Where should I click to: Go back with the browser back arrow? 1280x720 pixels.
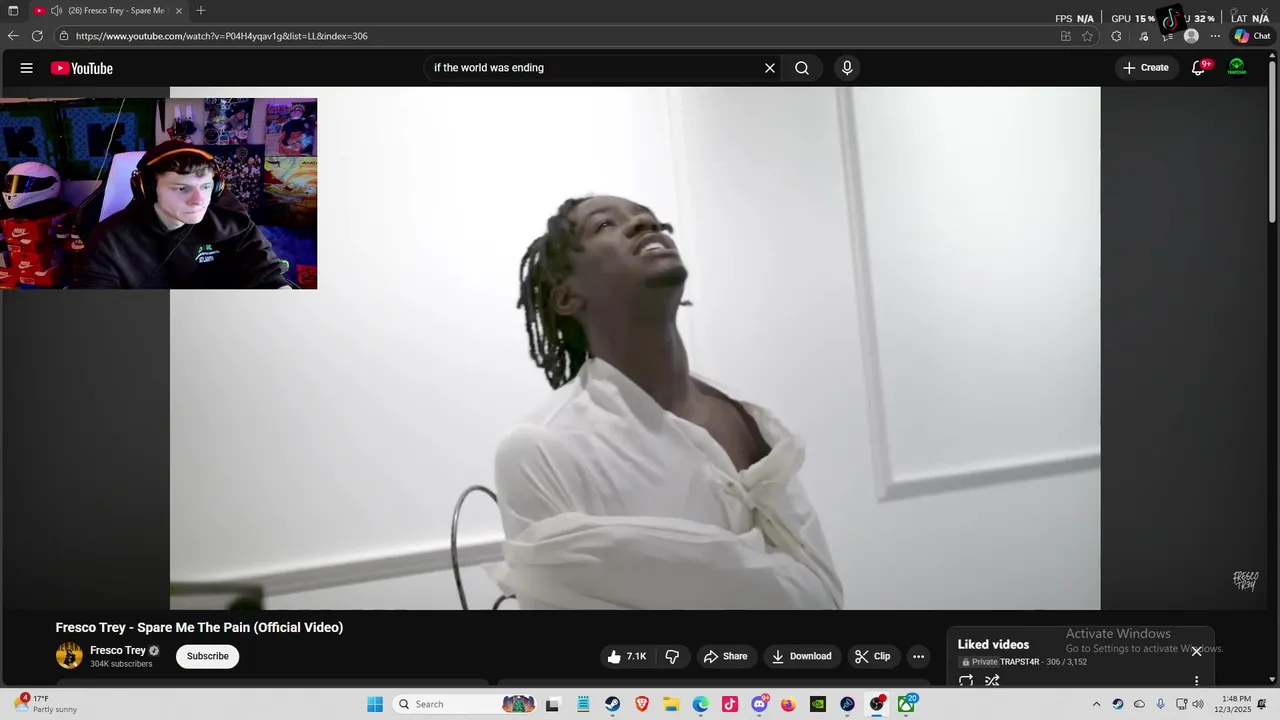[x=13, y=36]
